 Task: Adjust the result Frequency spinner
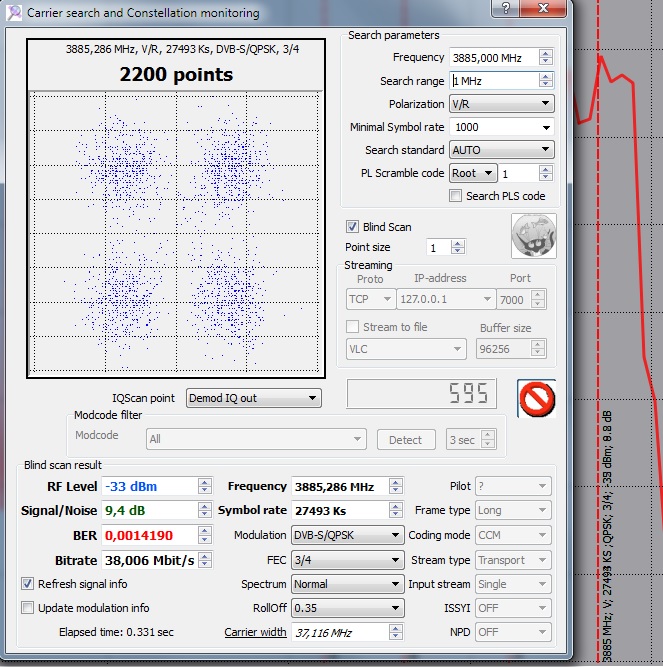[396, 486]
